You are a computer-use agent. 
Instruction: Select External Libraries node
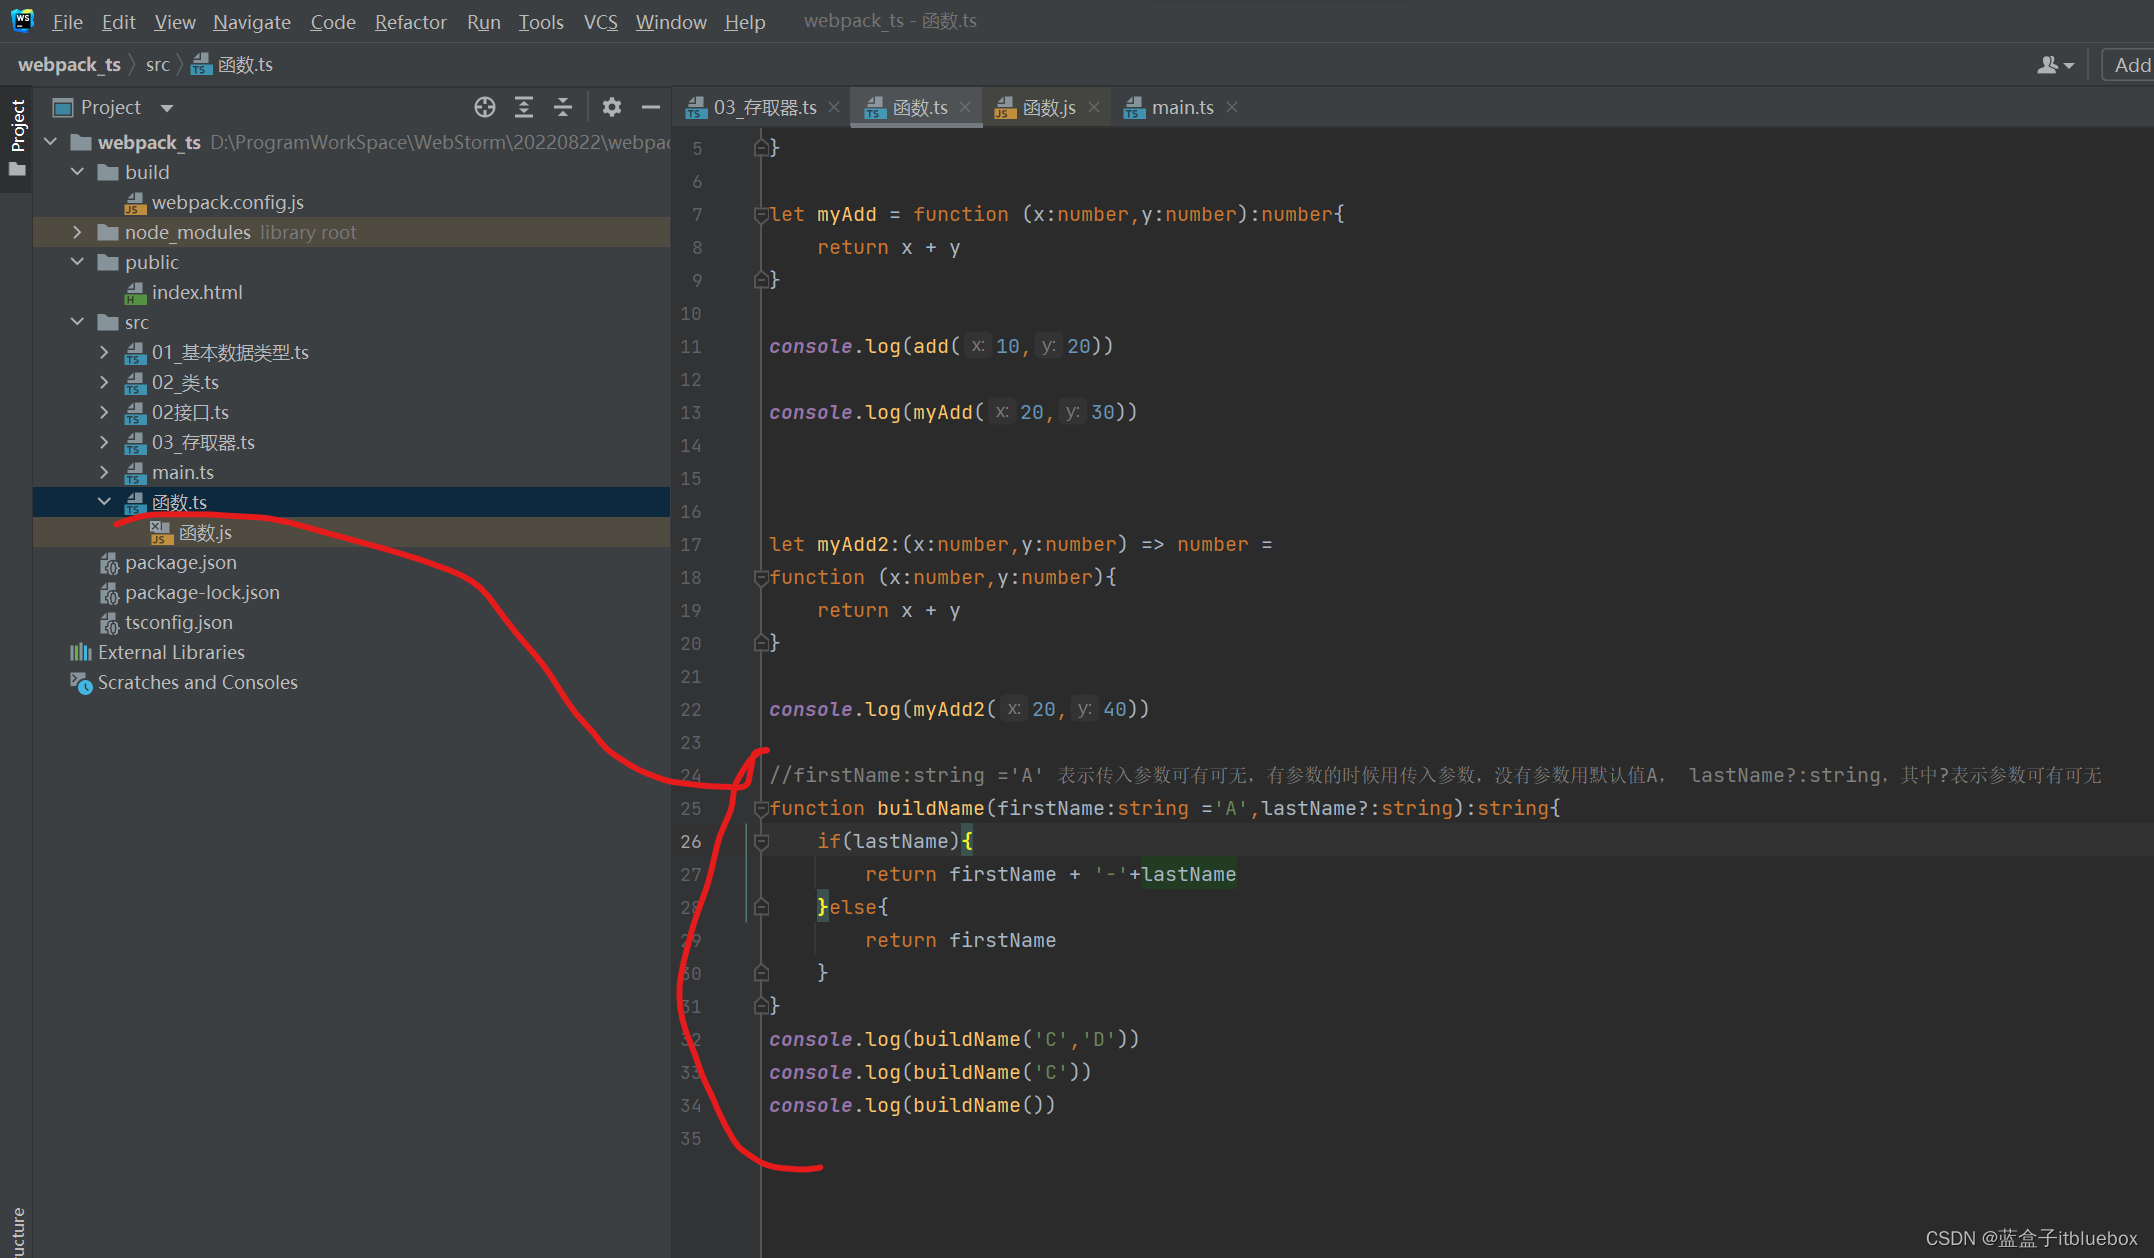[x=171, y=652]
